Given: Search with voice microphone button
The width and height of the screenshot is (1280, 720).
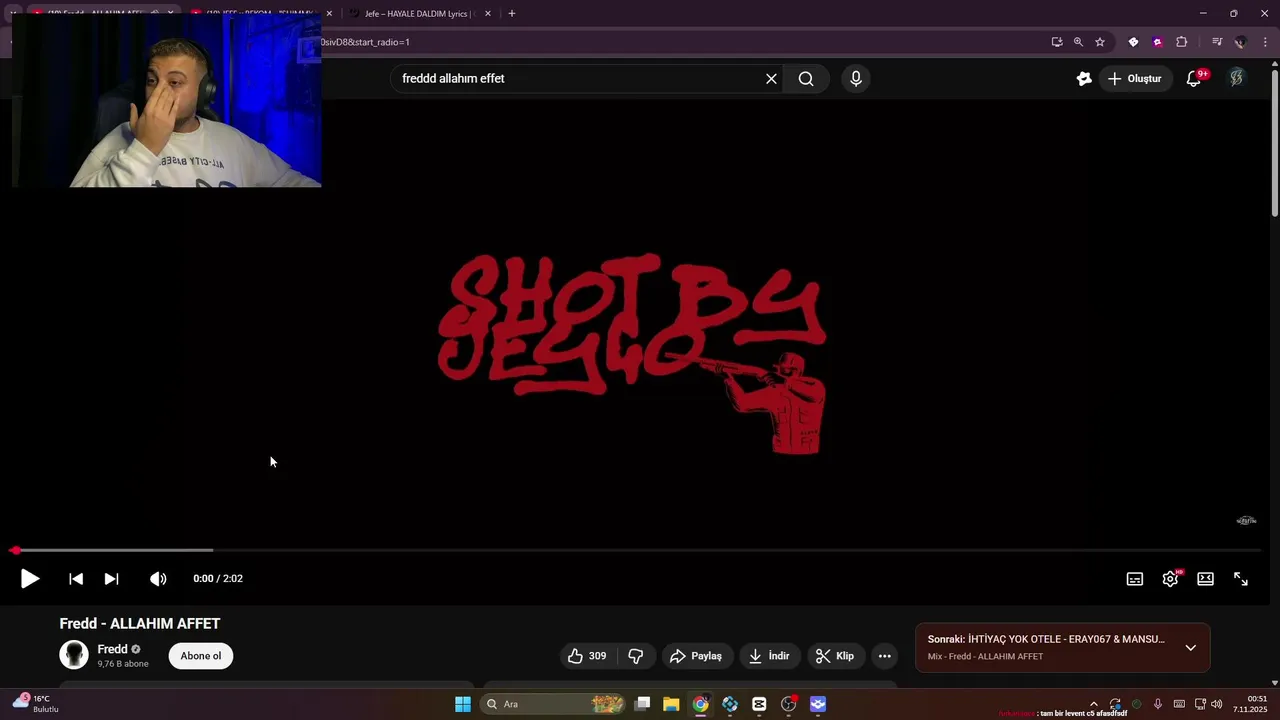Looking at the screenshot, I should tap(856, 78).
